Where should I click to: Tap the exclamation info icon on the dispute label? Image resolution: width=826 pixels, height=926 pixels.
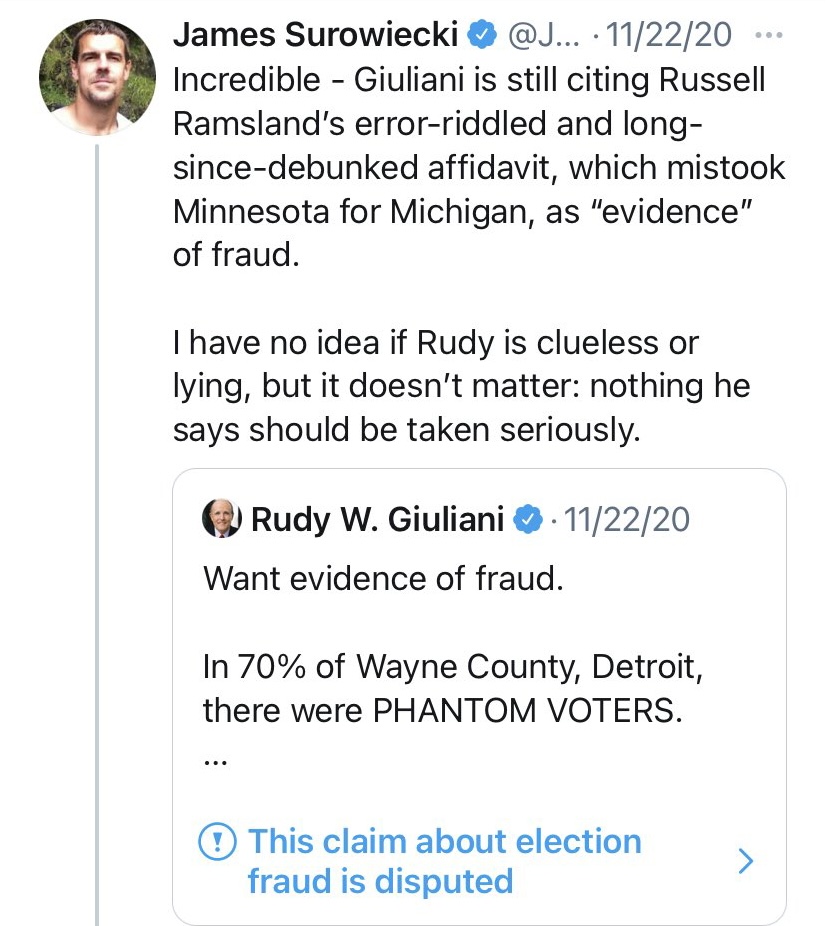pyautogui.click(x=218, y=841)
